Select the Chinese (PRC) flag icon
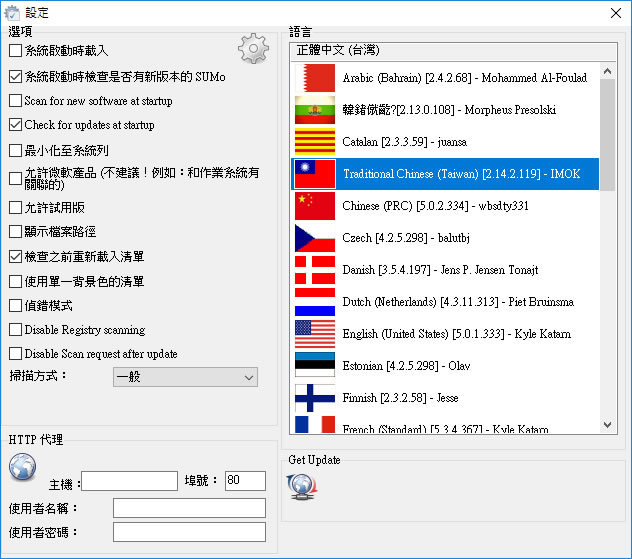 pyautogui.click(x=315, y=206)
